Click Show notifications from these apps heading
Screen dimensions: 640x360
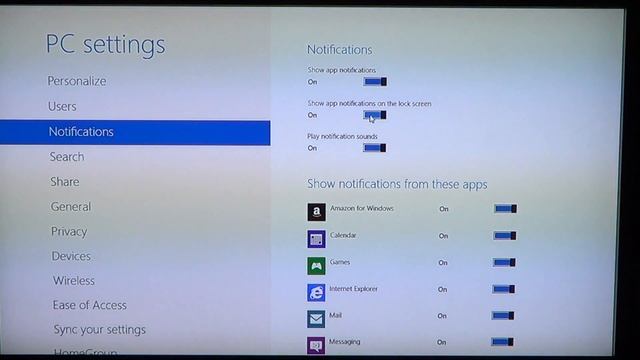click(x=397, y=184)
